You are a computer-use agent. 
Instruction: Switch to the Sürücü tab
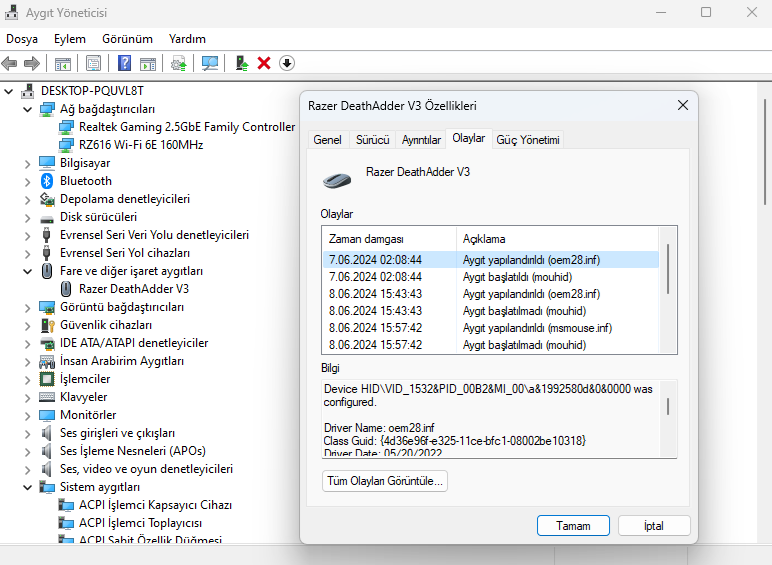373,140
